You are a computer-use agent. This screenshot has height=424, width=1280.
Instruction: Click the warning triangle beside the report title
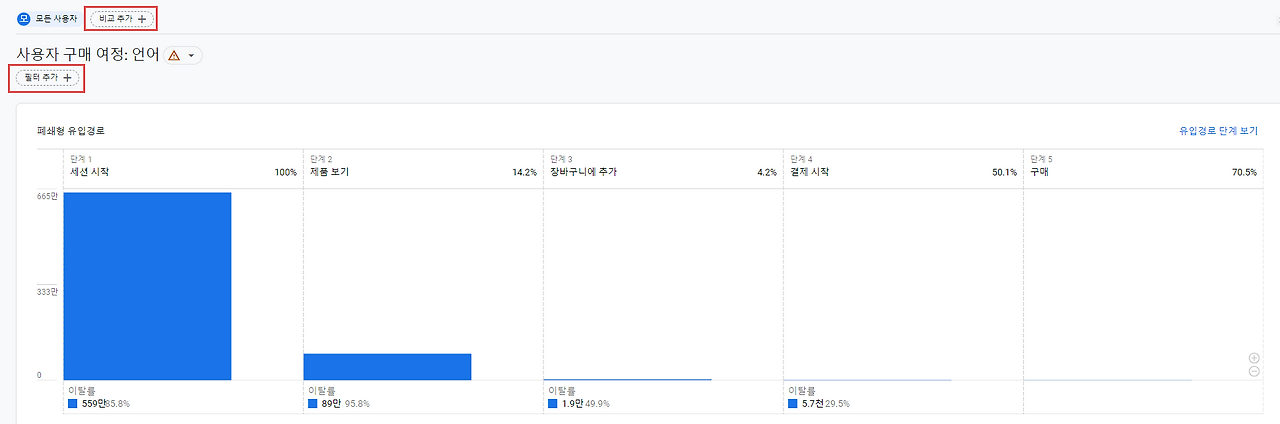tap(174, 56)
